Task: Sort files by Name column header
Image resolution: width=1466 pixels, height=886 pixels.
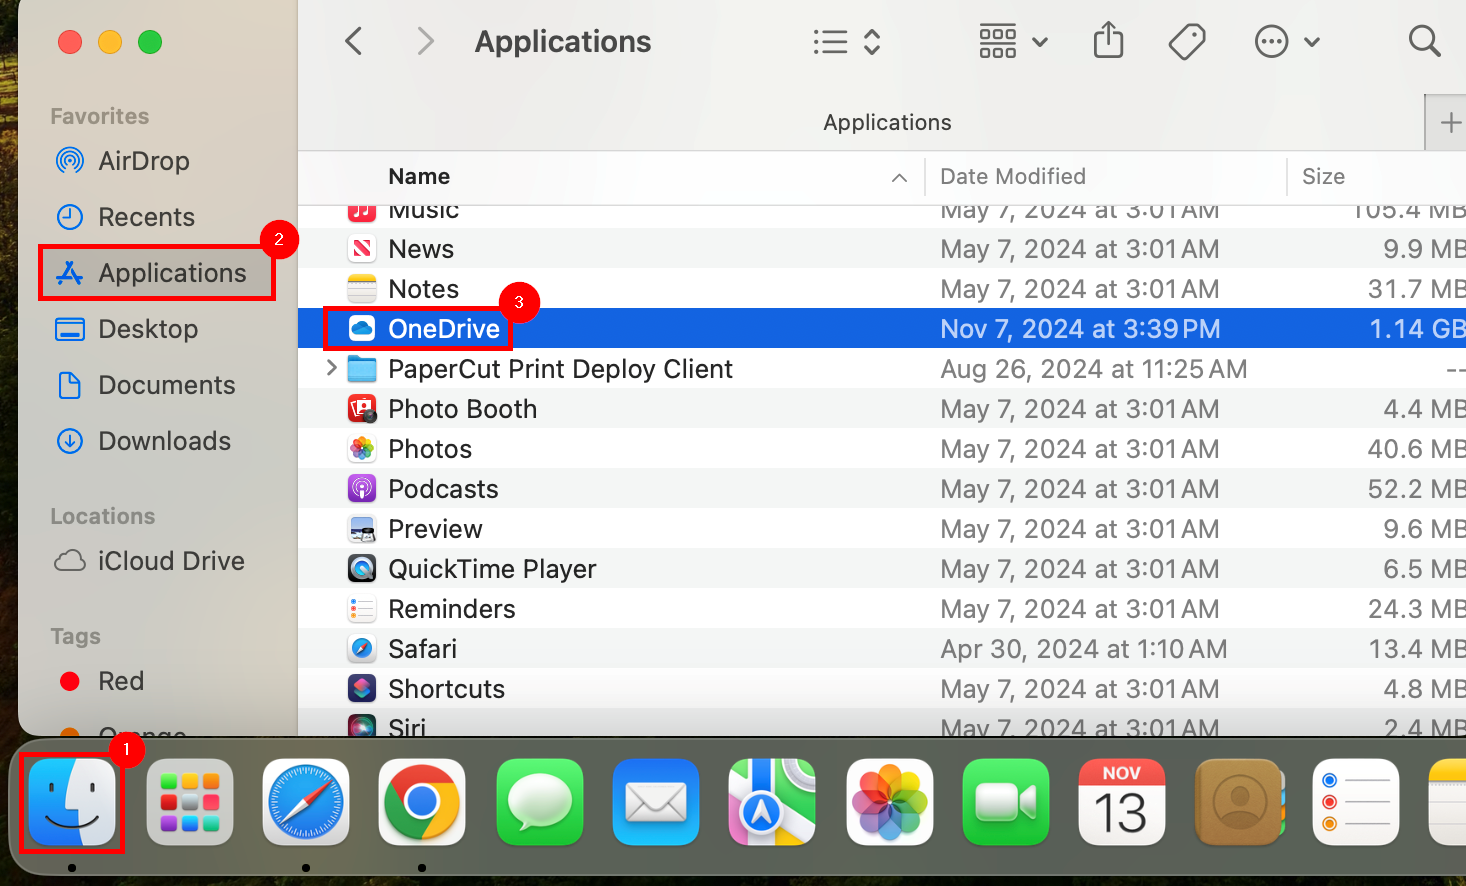Action: coord(419,176)
